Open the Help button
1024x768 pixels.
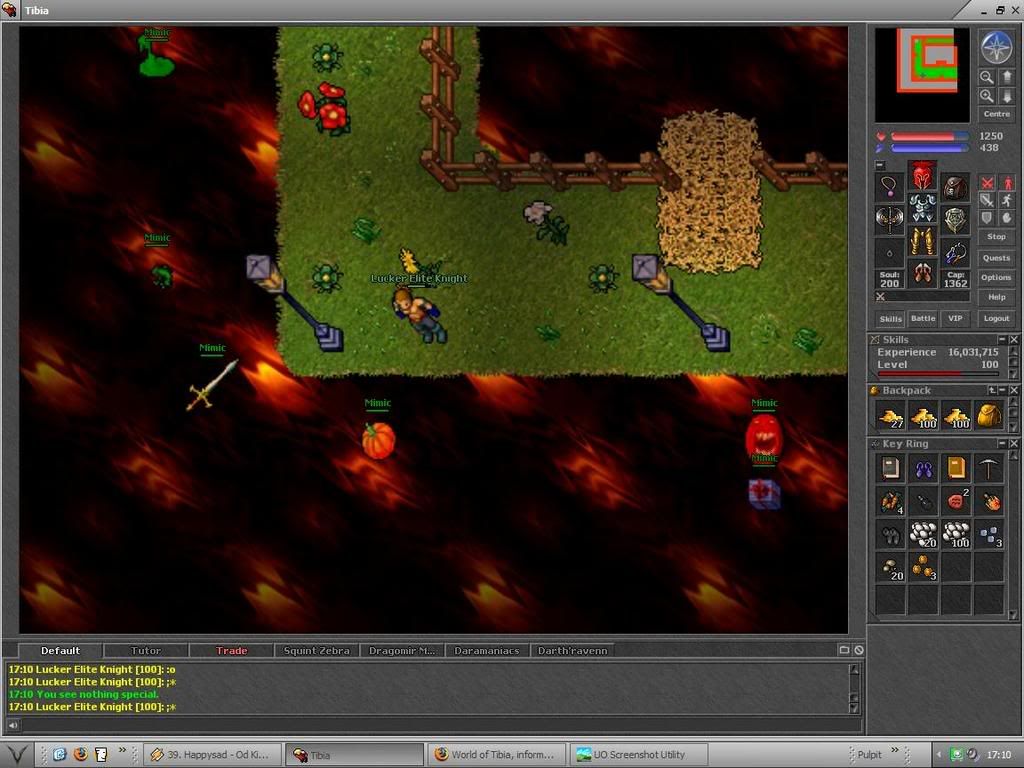997,297
